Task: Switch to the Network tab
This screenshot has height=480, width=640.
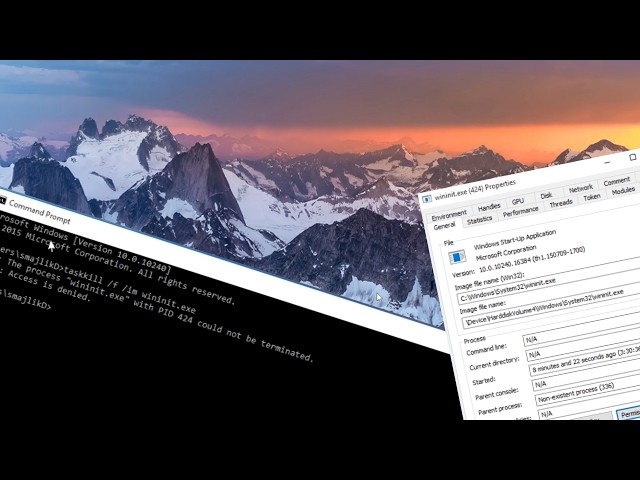Action: pos(580,188)
